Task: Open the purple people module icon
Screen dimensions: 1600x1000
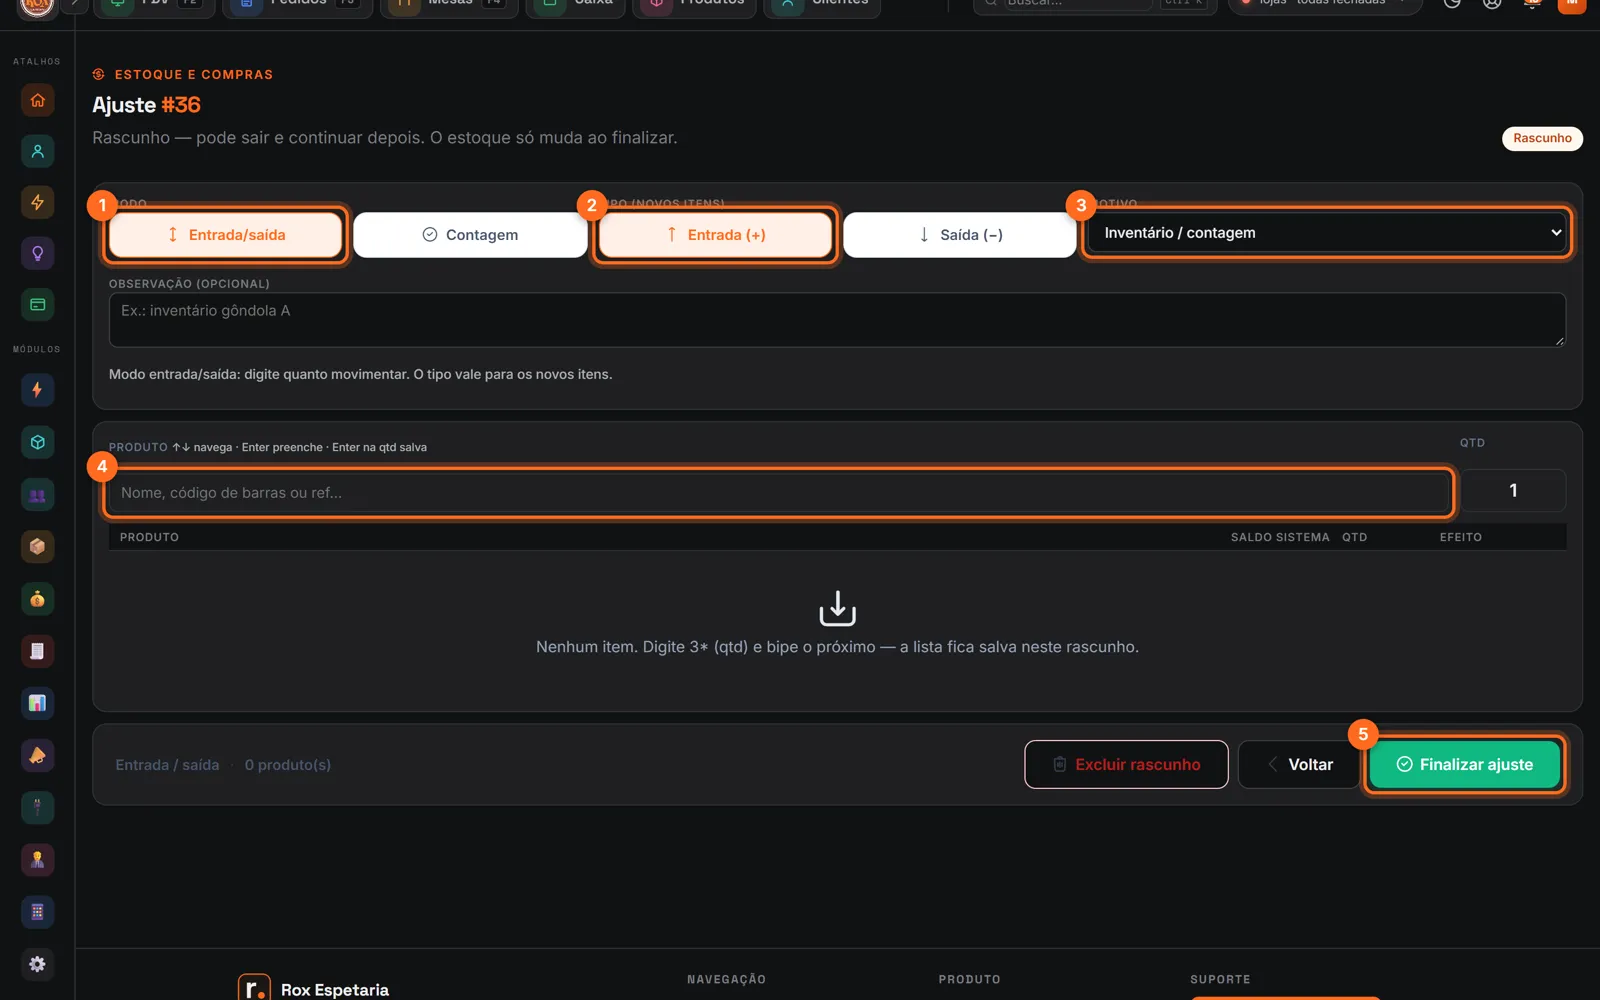Action: pos(37,495)
